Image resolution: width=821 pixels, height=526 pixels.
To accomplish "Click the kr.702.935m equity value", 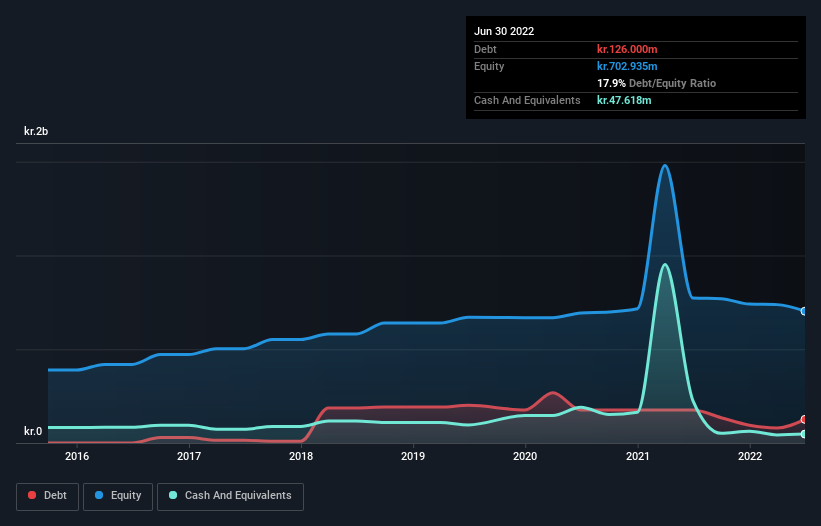I will (x=627, y=66).
